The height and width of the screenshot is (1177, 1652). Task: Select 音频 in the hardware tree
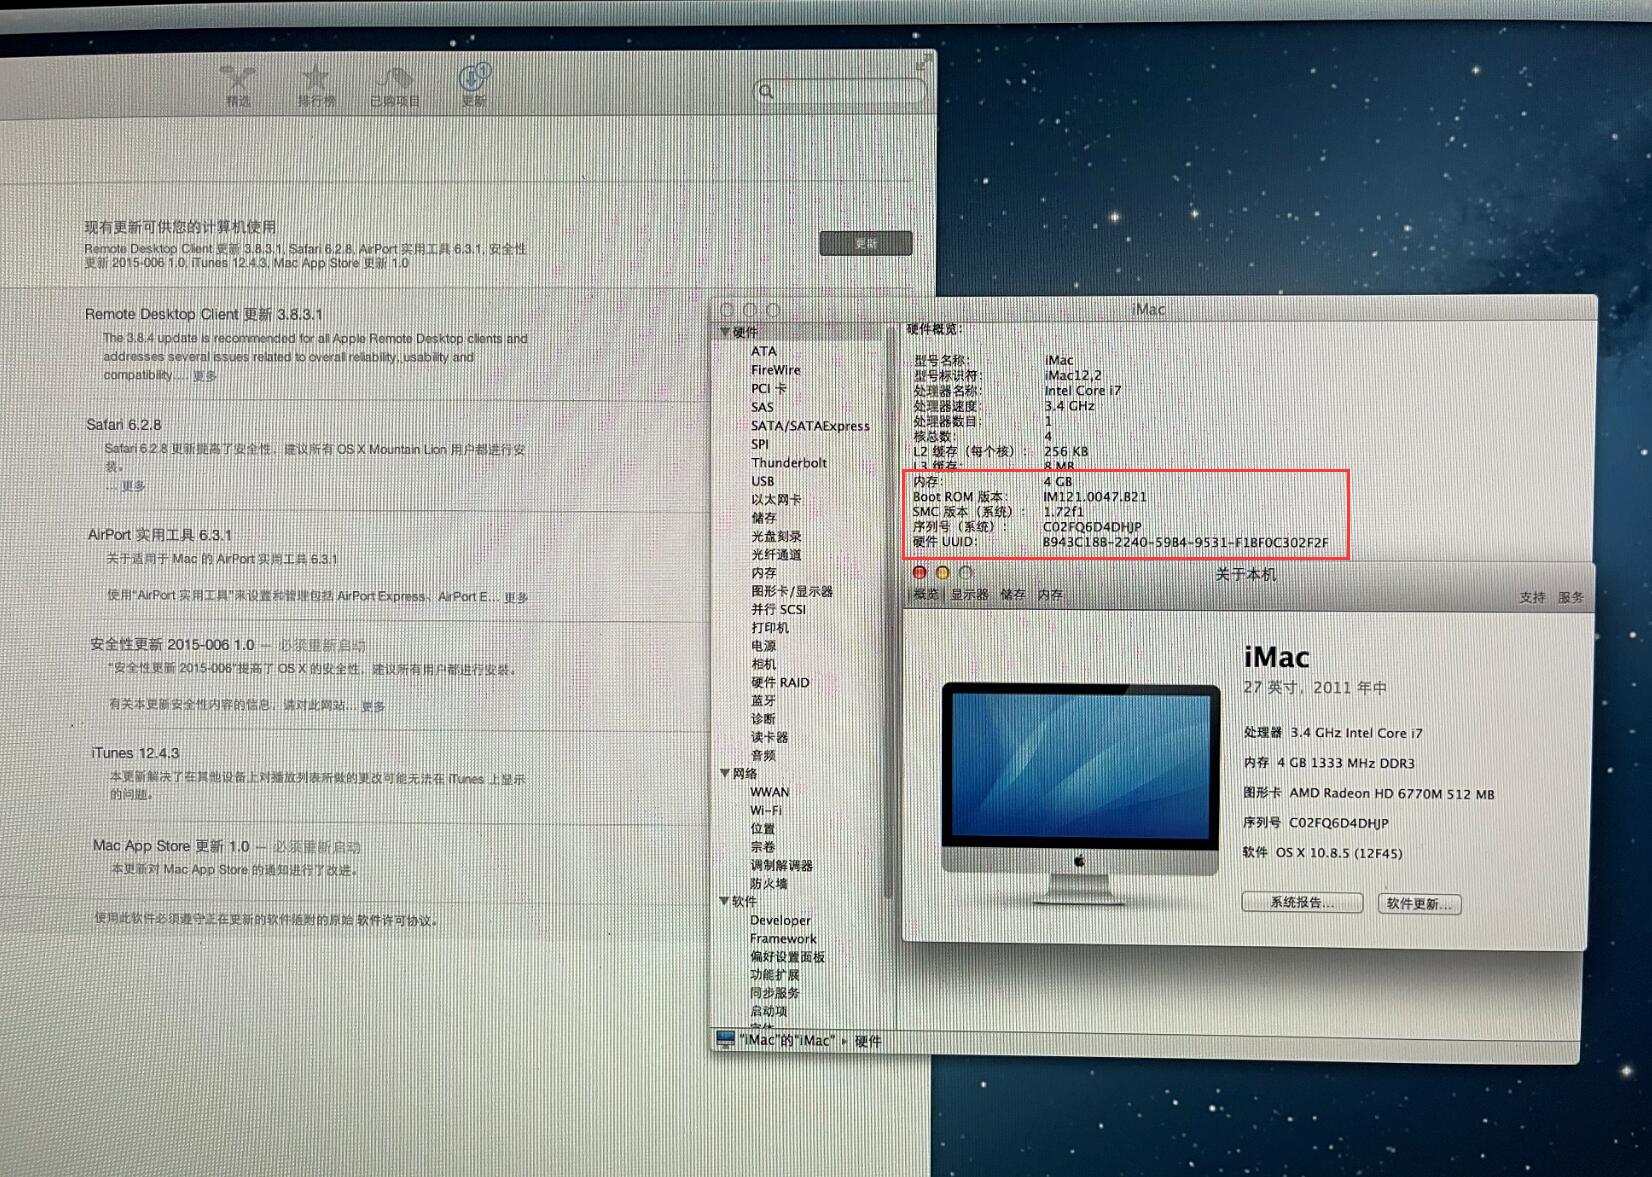(x=763, y=755)
